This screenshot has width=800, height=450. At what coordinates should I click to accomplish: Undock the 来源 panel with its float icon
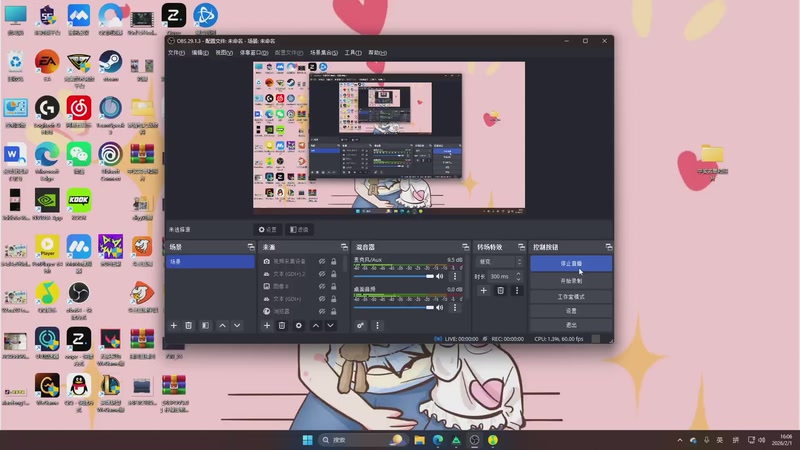[x=344, y=247]
